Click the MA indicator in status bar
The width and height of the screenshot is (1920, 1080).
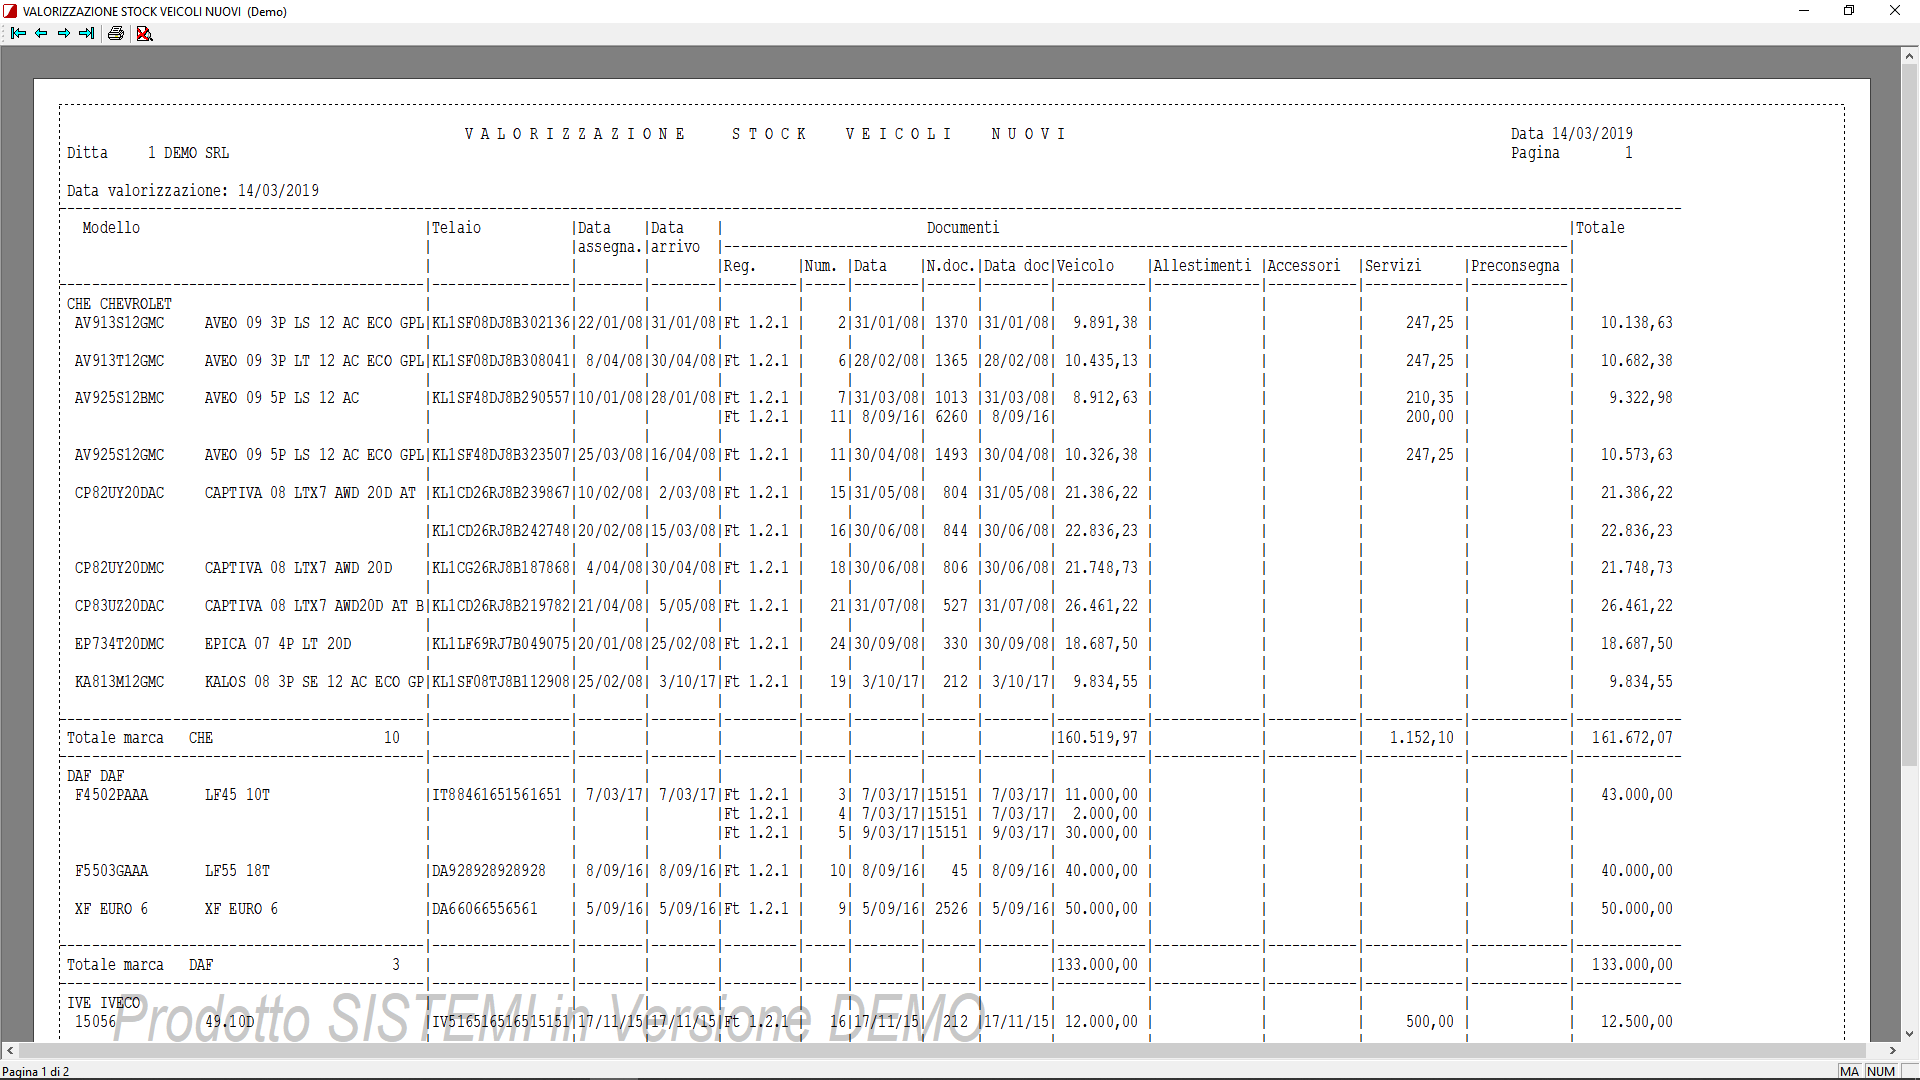pyautogui.click(x=1849, y=1071)
